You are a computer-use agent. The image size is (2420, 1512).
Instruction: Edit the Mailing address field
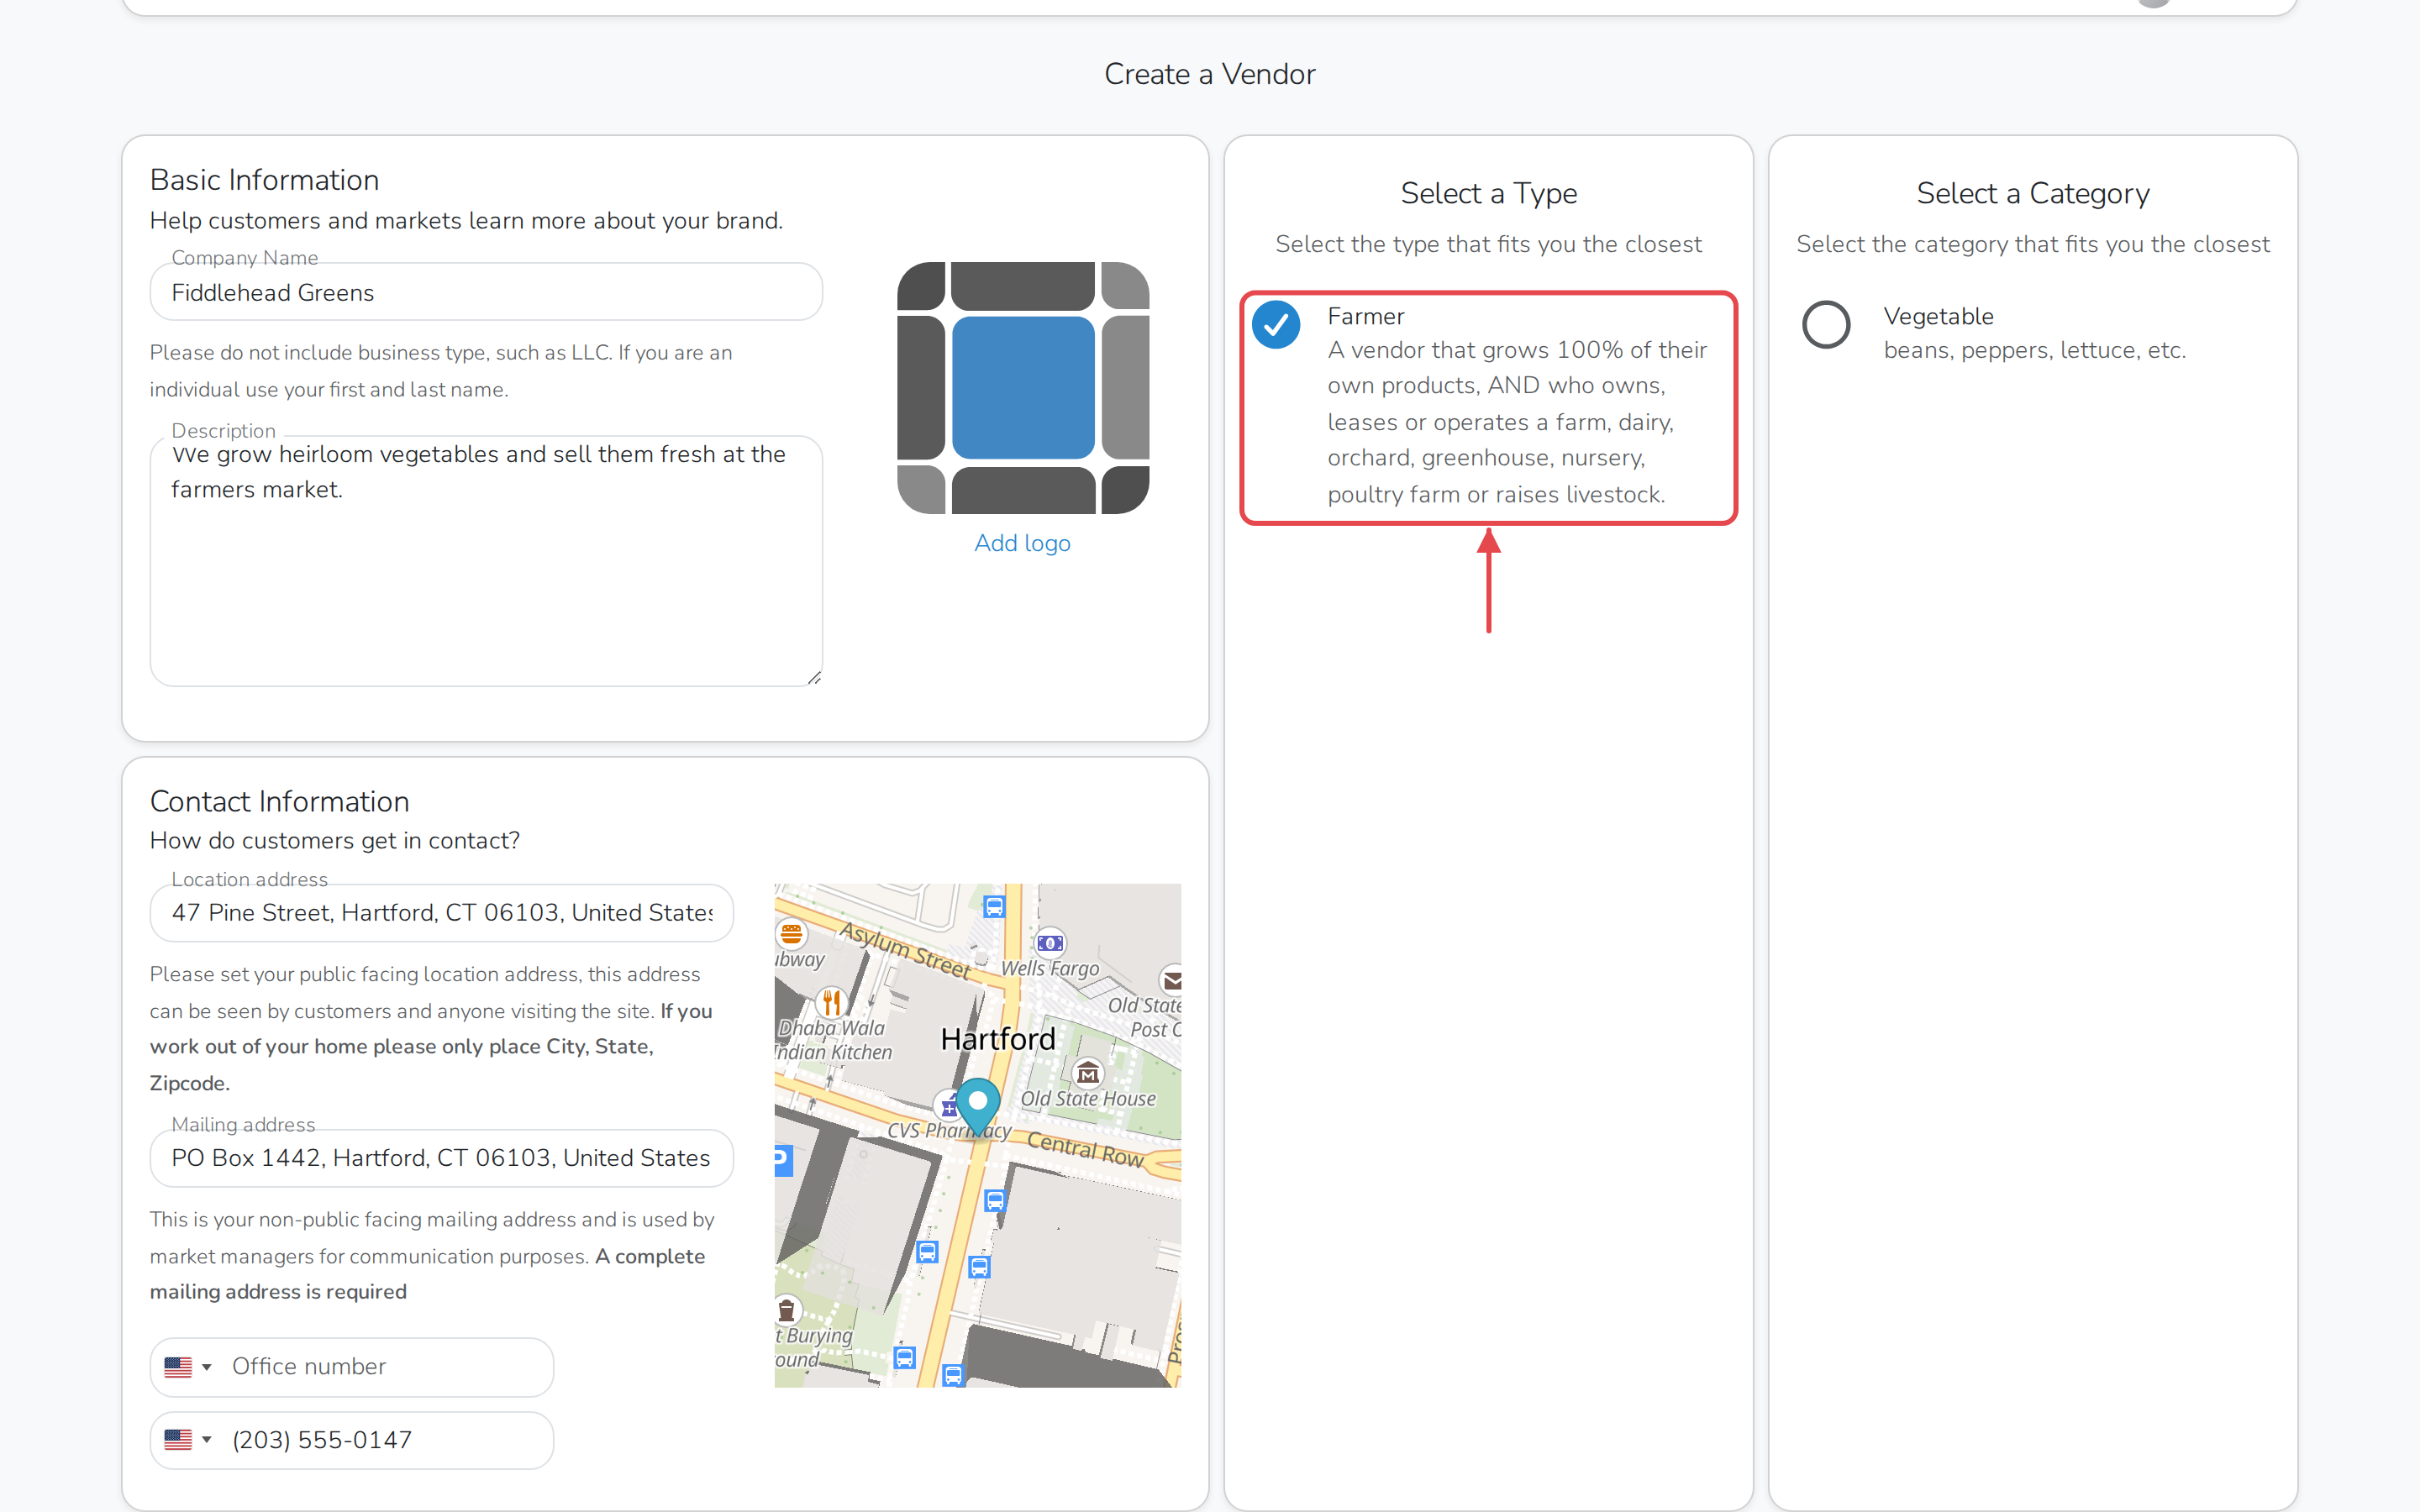[x=441, y=1158]
